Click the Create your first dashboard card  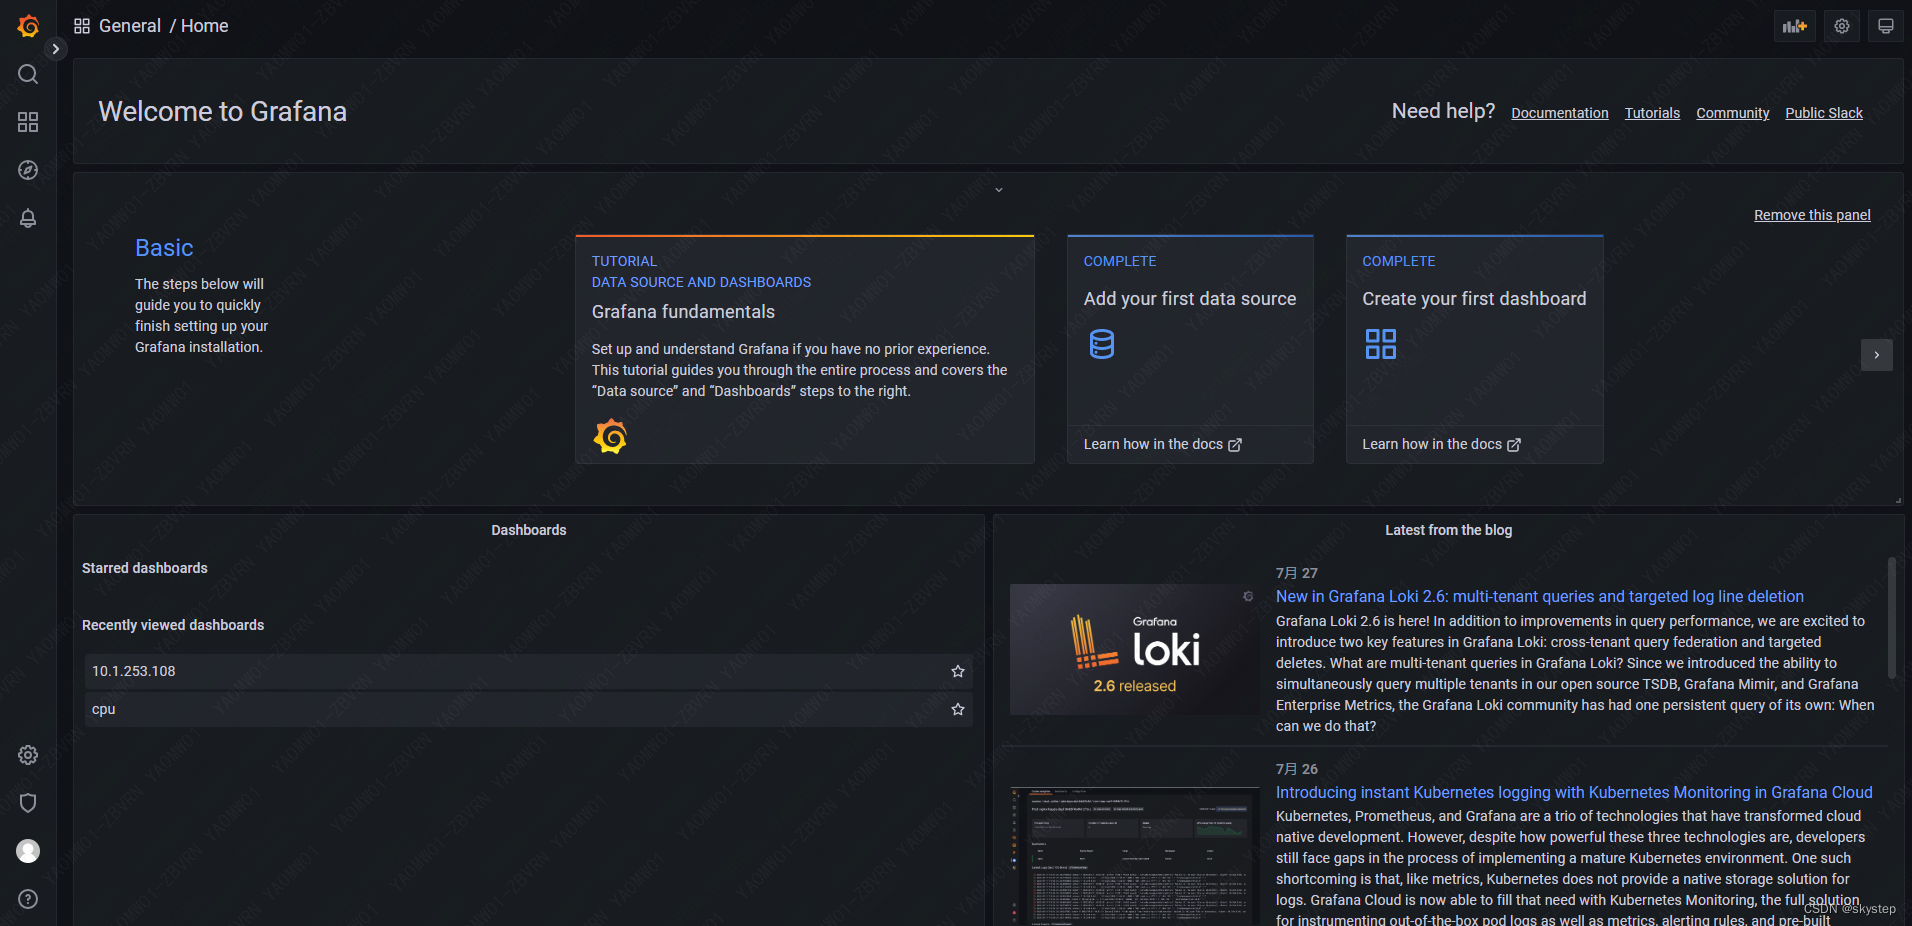[x=1475, y=349]
